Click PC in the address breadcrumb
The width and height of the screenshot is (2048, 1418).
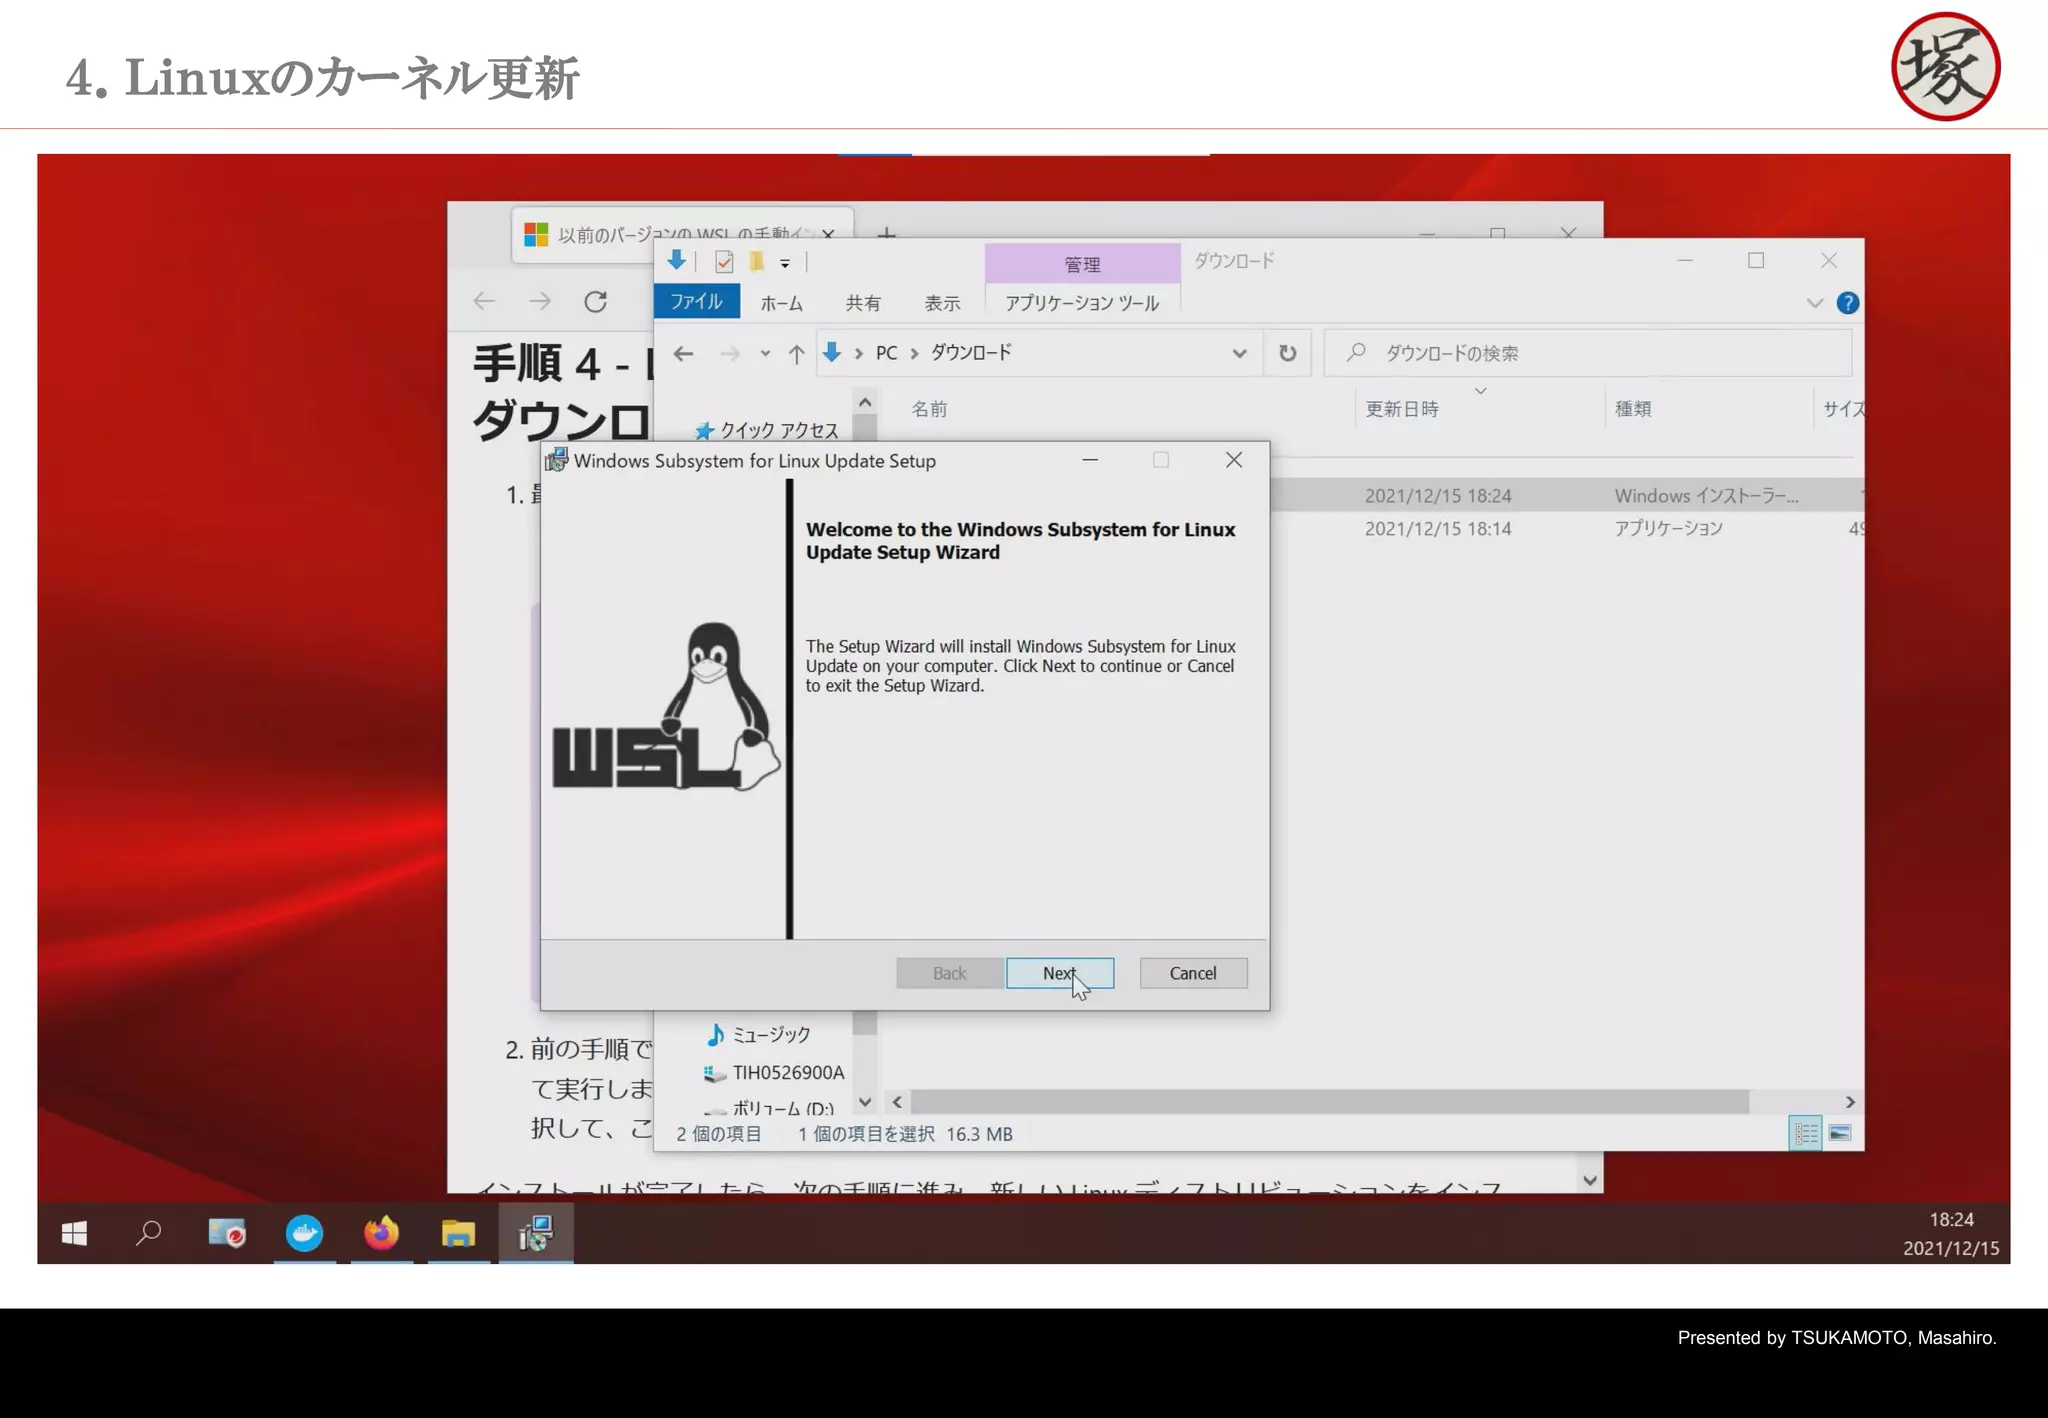click(886, 353)
